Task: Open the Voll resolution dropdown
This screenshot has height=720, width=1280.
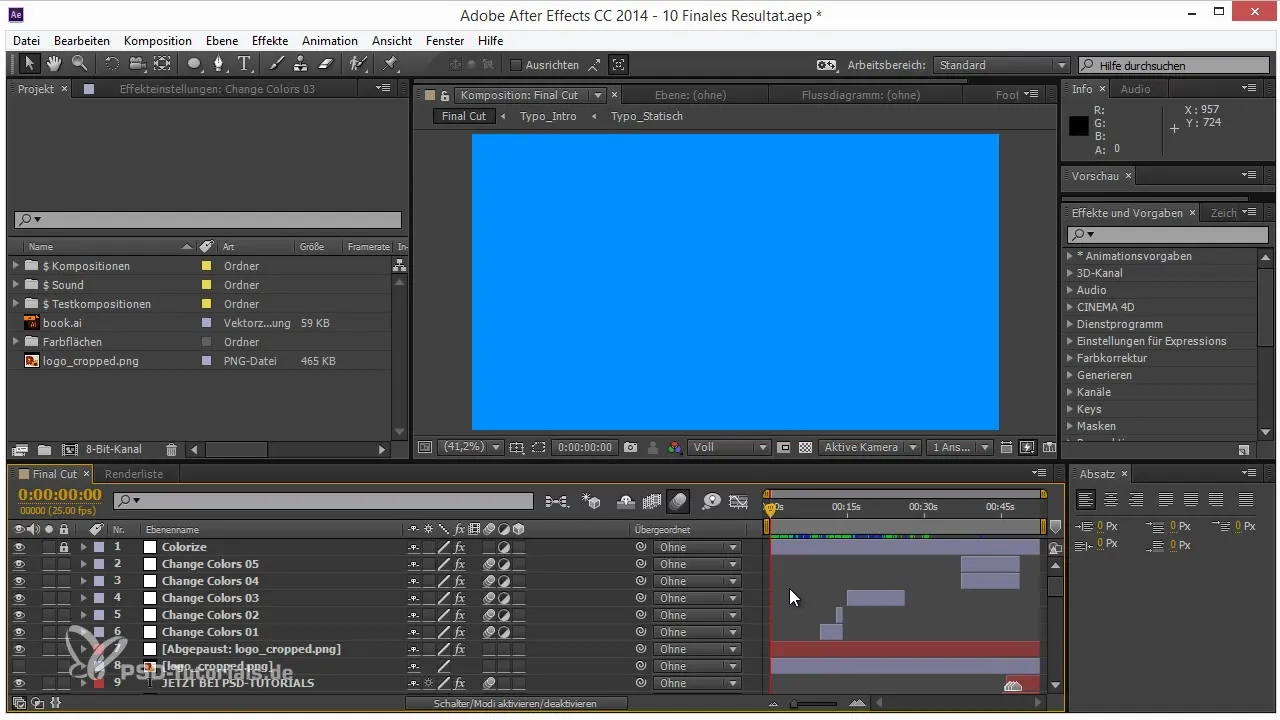Action: pos(729,448)
